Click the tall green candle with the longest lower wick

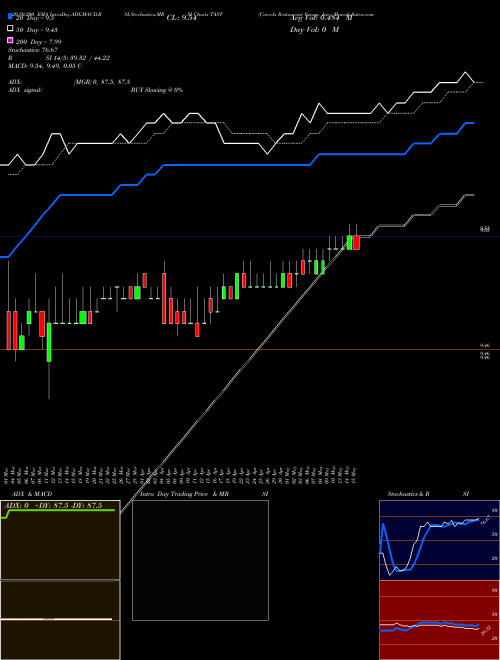tap(49, 342)
